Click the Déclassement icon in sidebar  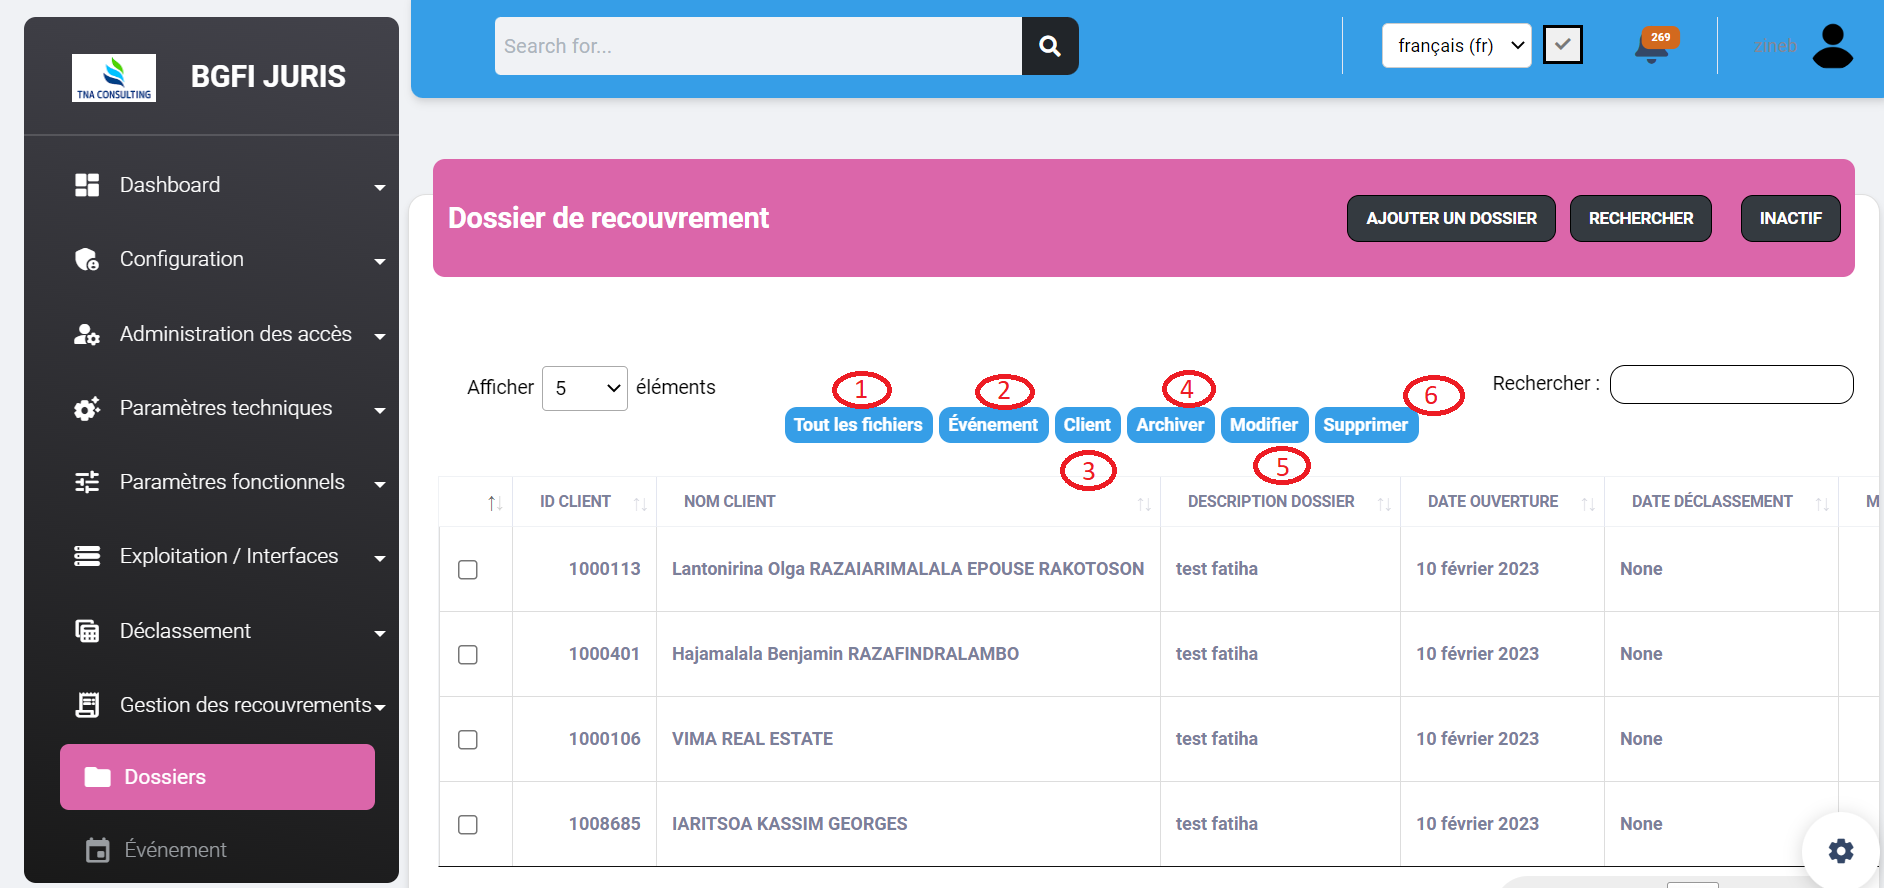click(87, 631)
